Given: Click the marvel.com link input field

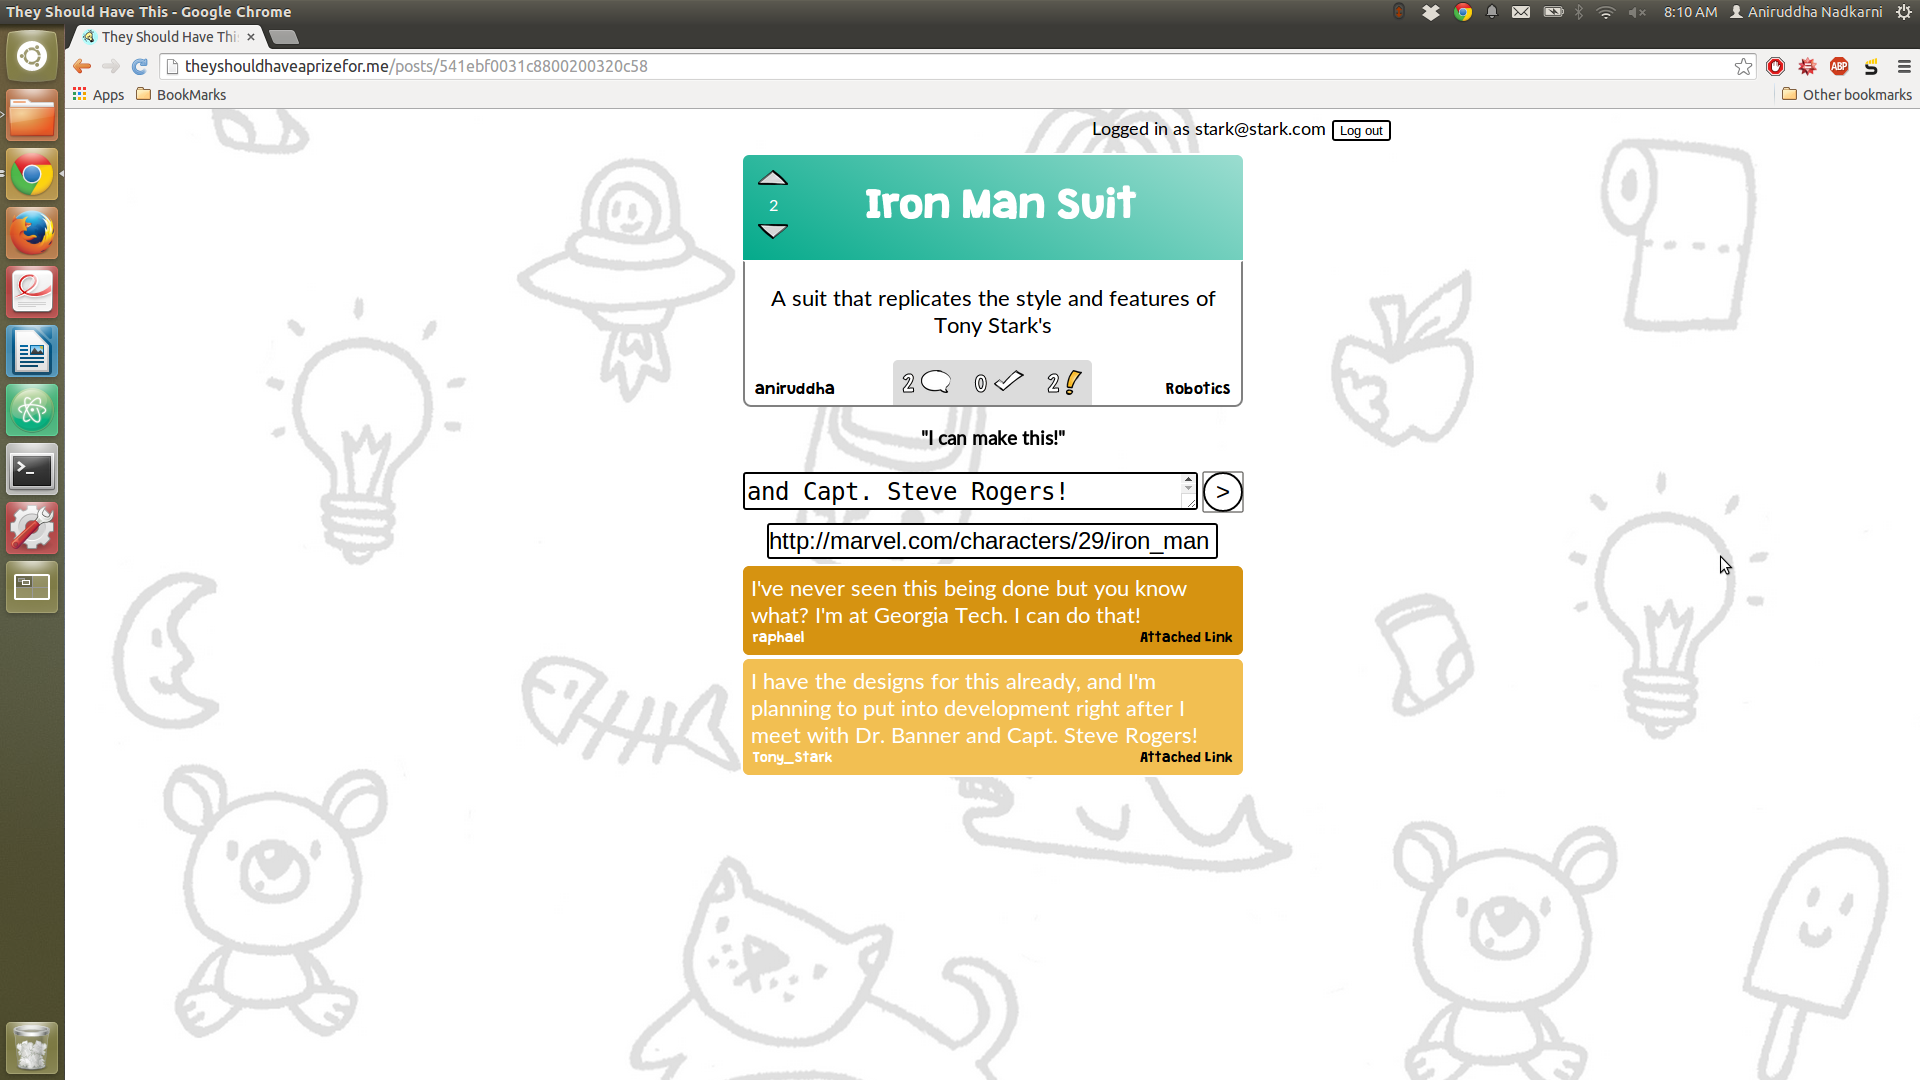Looking at the screenshot, I should [991, 541].
